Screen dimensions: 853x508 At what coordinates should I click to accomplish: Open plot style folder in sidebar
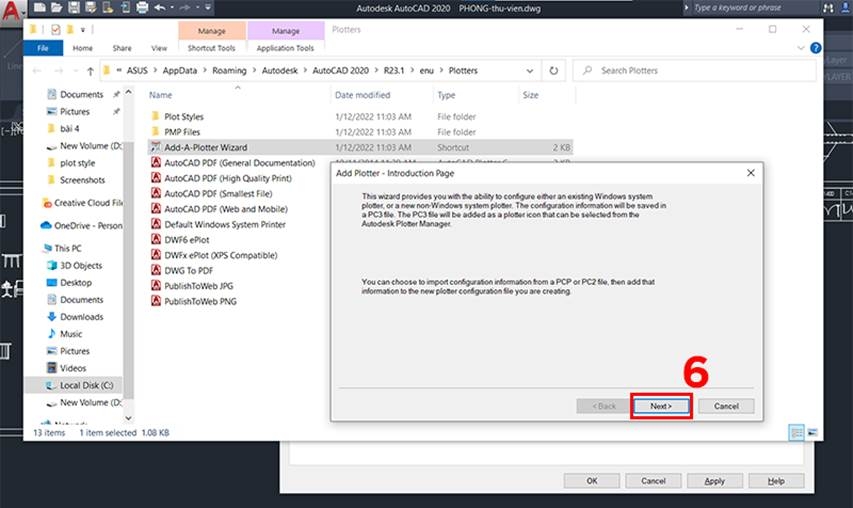pyautogui.click(x=77, y=163)
